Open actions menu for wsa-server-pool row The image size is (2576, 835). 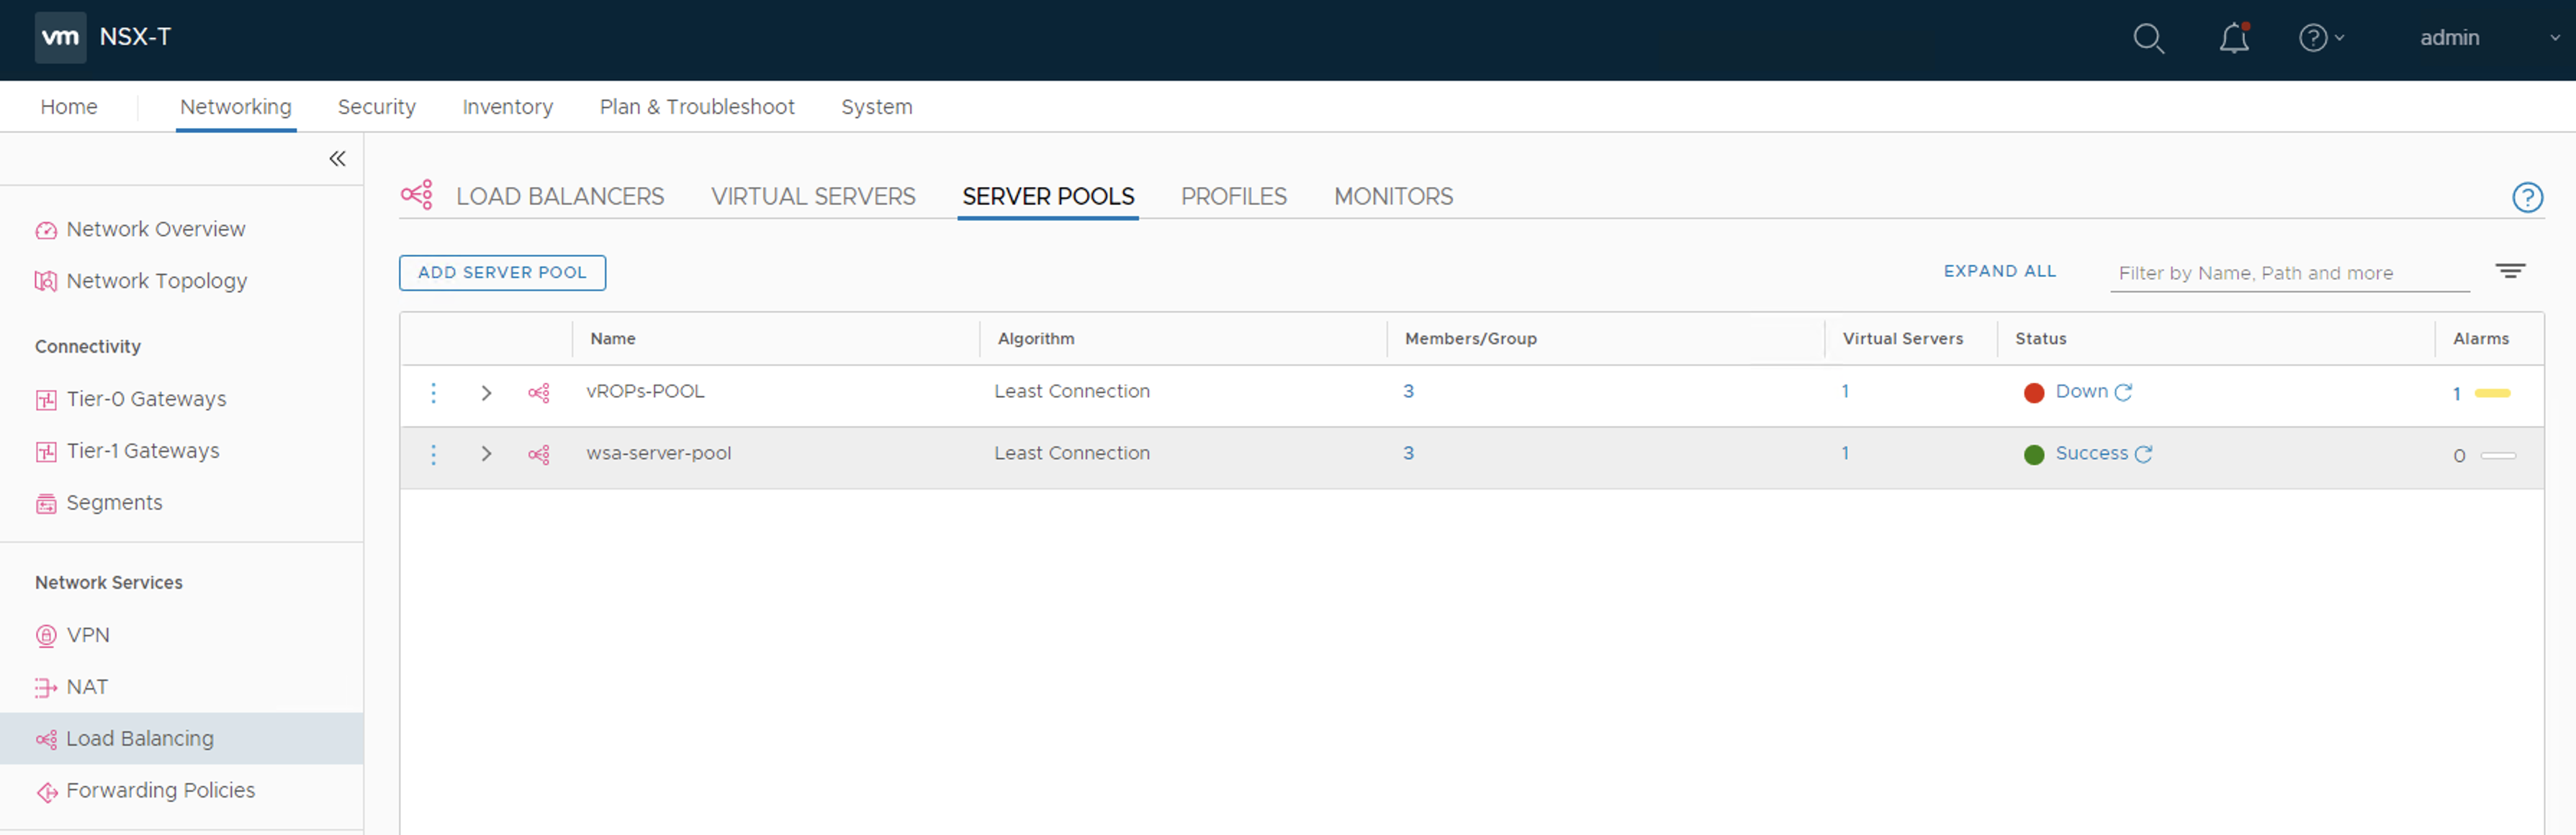tap(433, 455)
